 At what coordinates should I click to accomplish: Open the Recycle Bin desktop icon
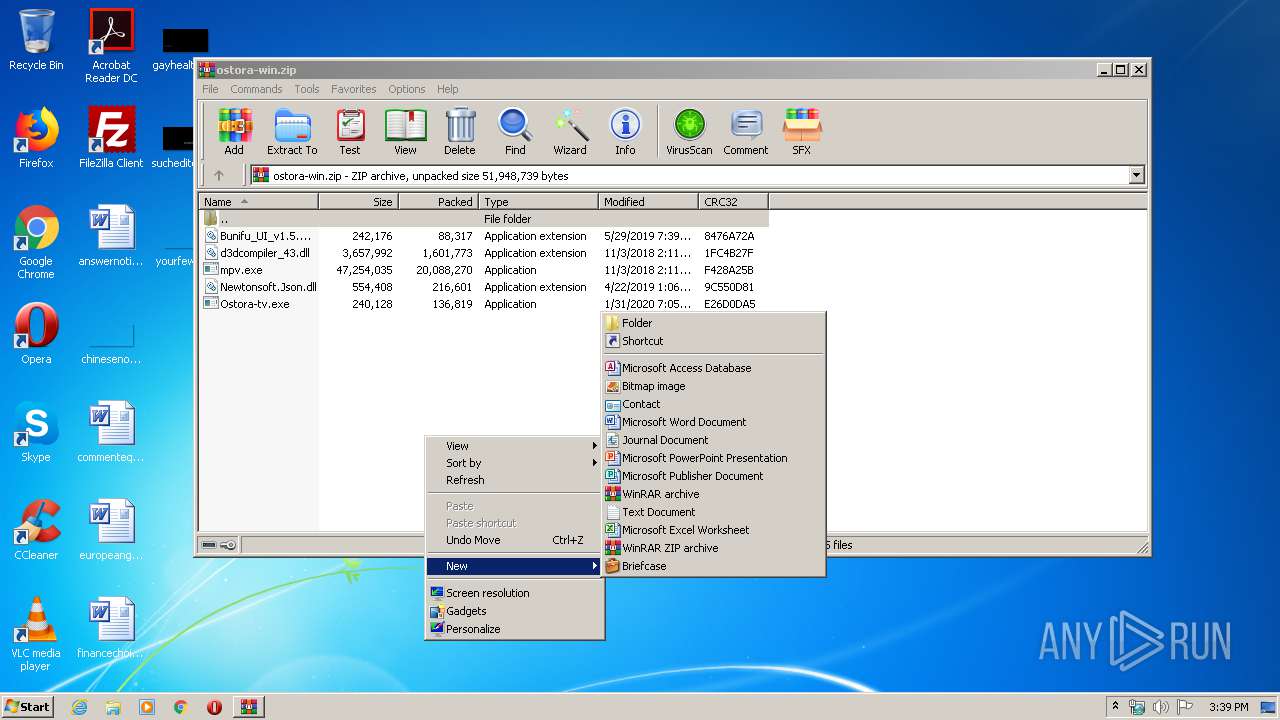pos(36,40)
